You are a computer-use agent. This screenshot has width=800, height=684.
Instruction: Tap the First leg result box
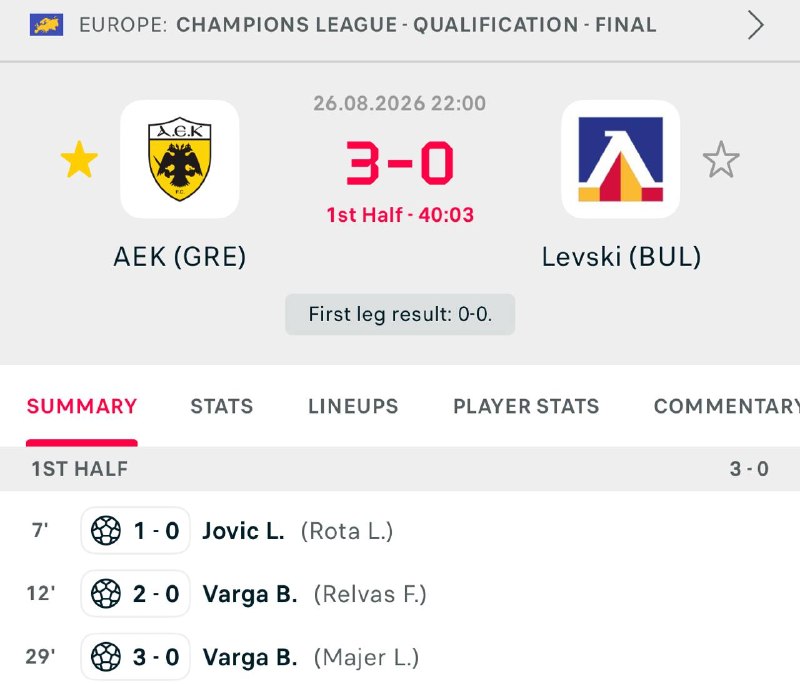click(400, 314)
